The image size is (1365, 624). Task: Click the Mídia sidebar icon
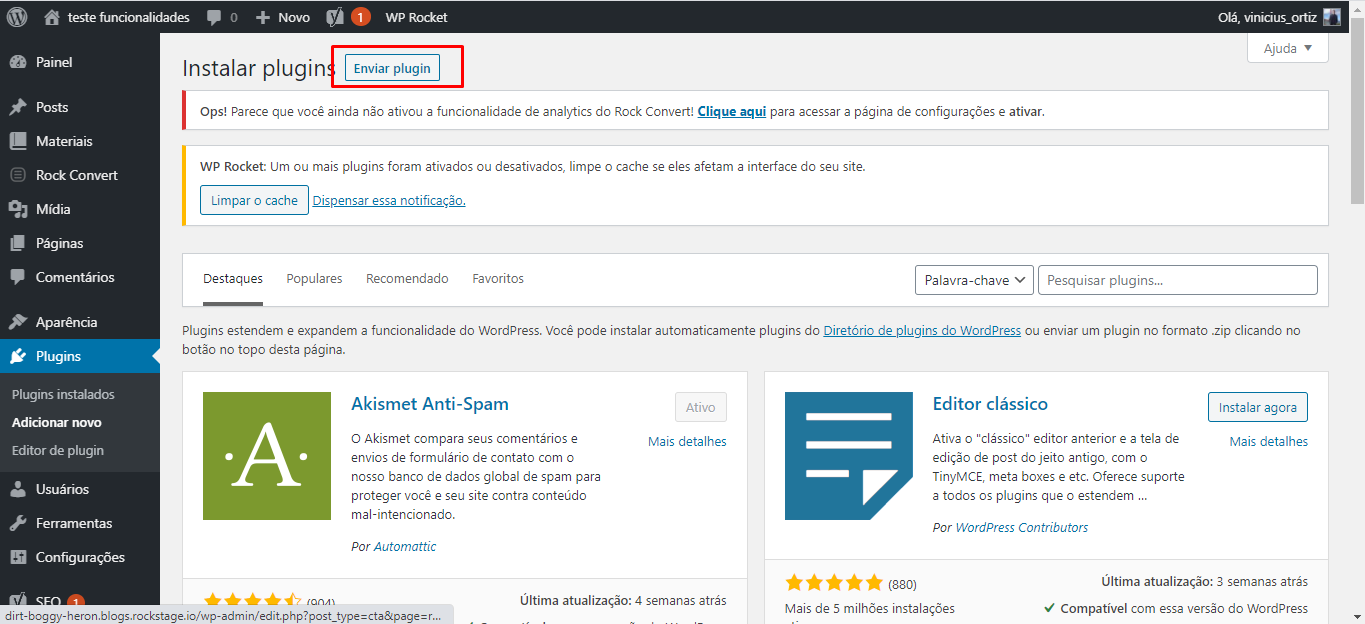[18, 209]
